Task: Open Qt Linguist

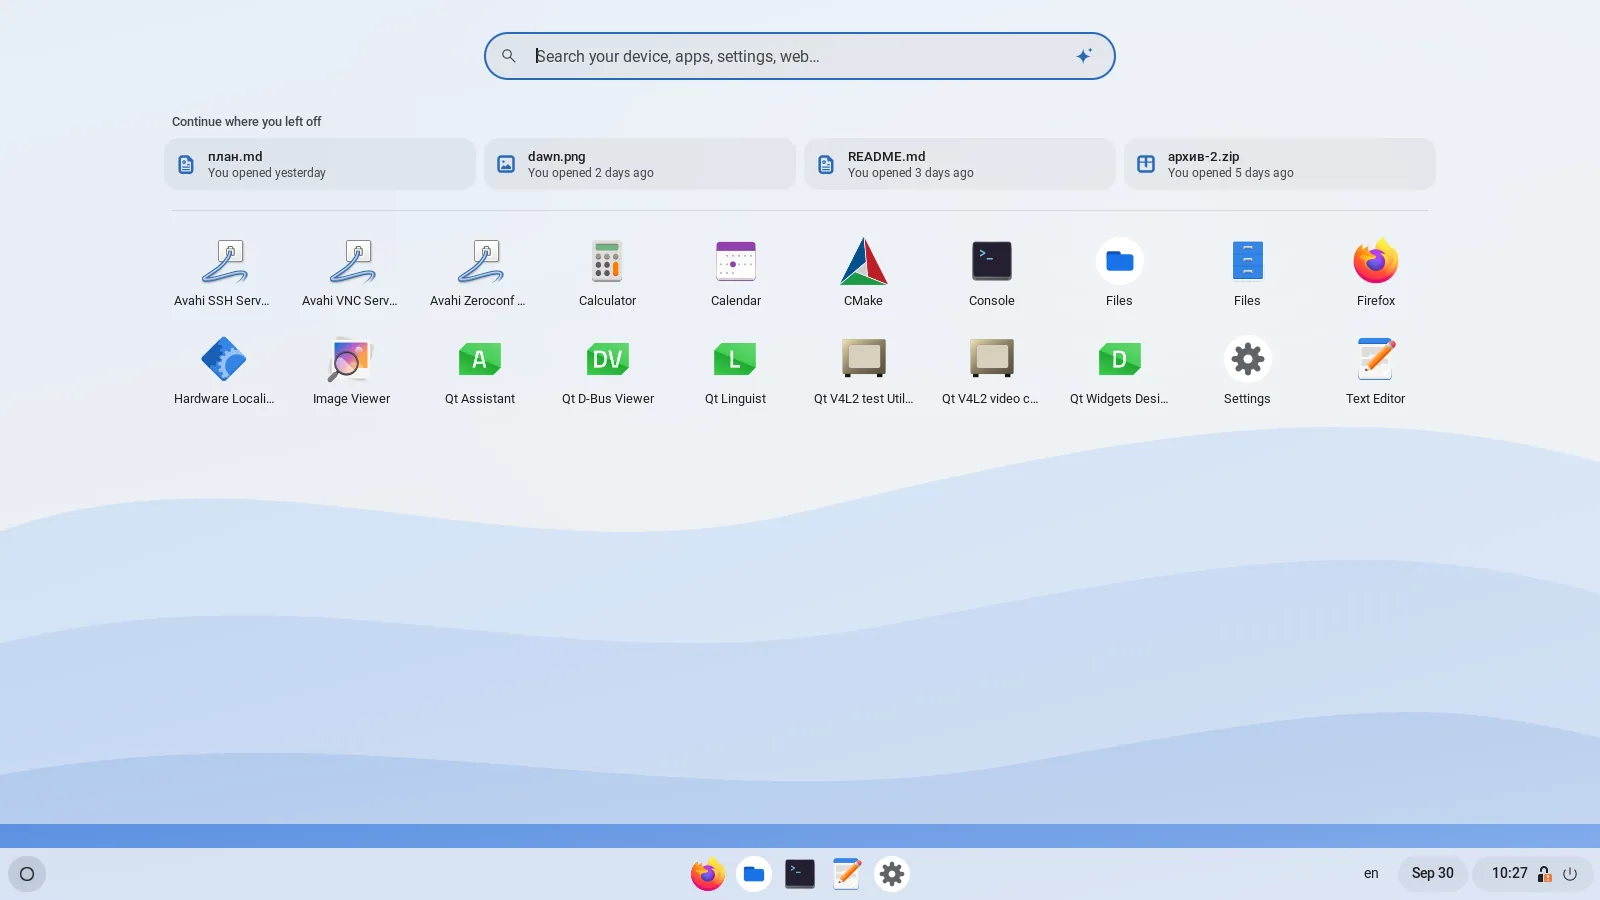Action: (736, 371)
